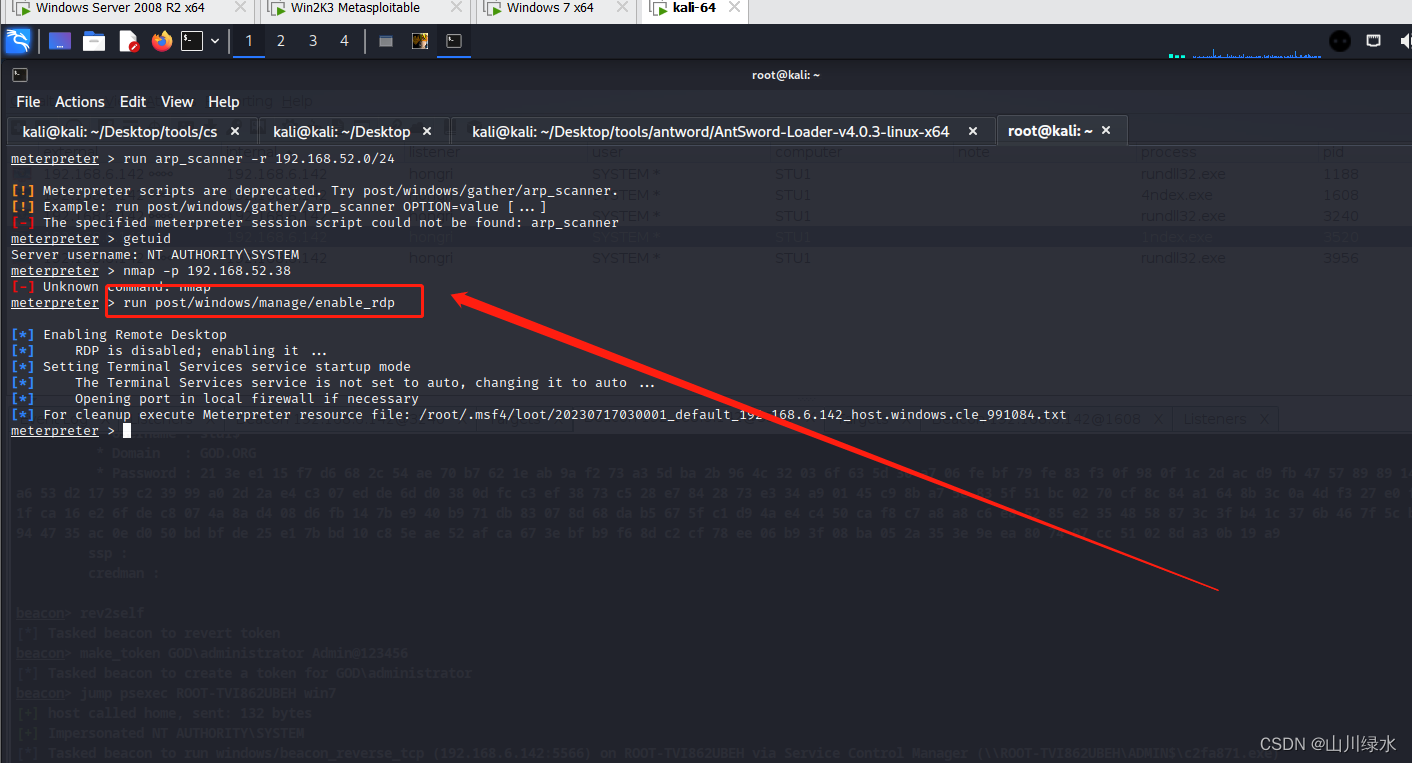Close the root@kali: ~ terminal tab

click(x=1106, y=131)
